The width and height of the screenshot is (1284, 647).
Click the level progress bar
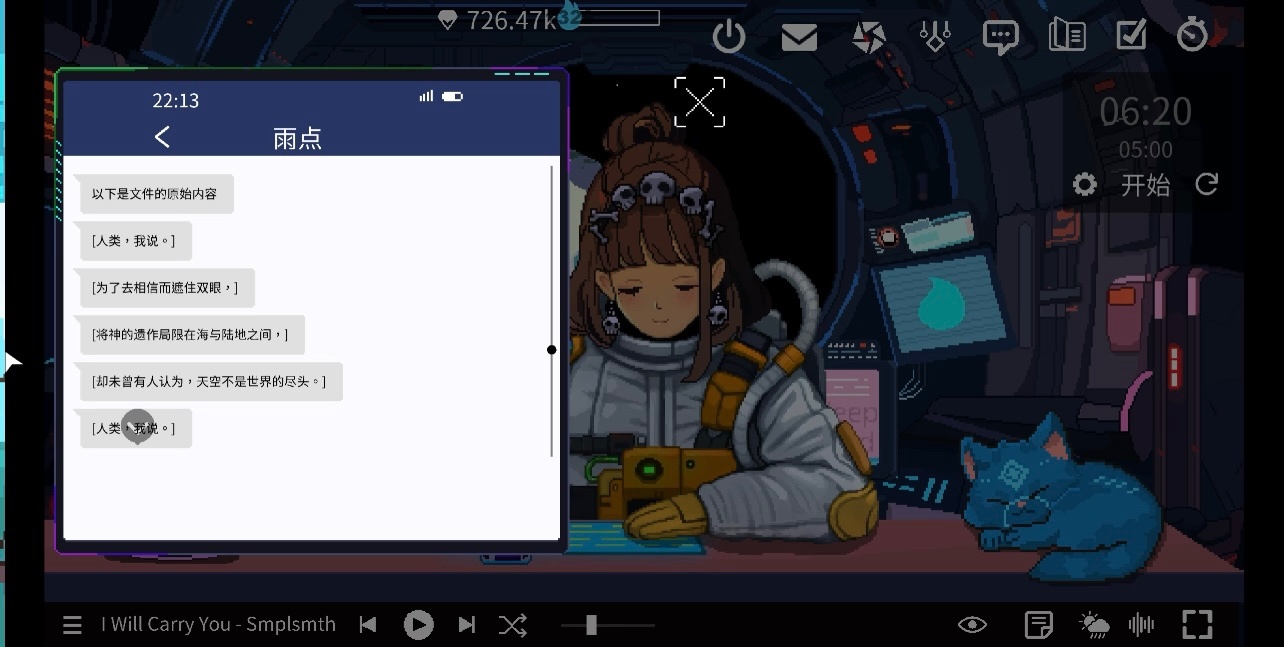point(618,18)
